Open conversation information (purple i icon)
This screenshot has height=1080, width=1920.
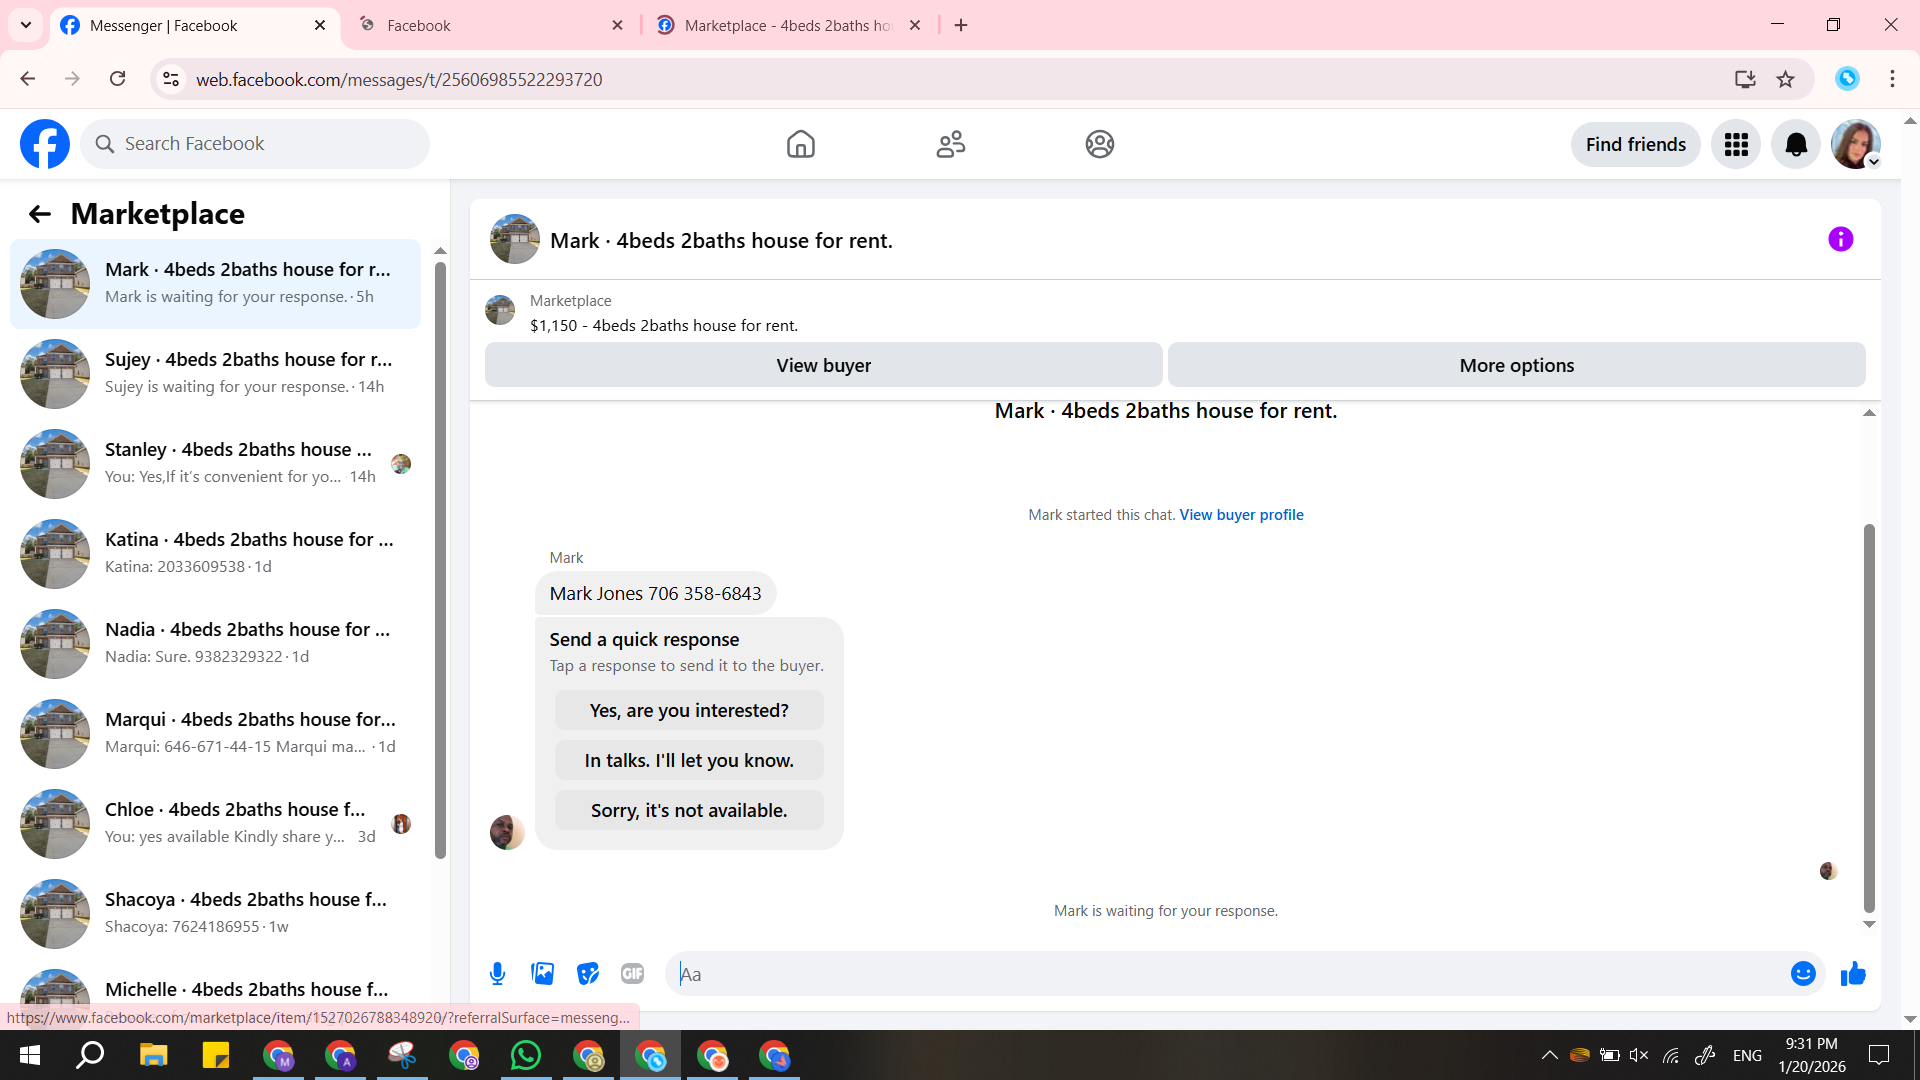click(1840, 239)
